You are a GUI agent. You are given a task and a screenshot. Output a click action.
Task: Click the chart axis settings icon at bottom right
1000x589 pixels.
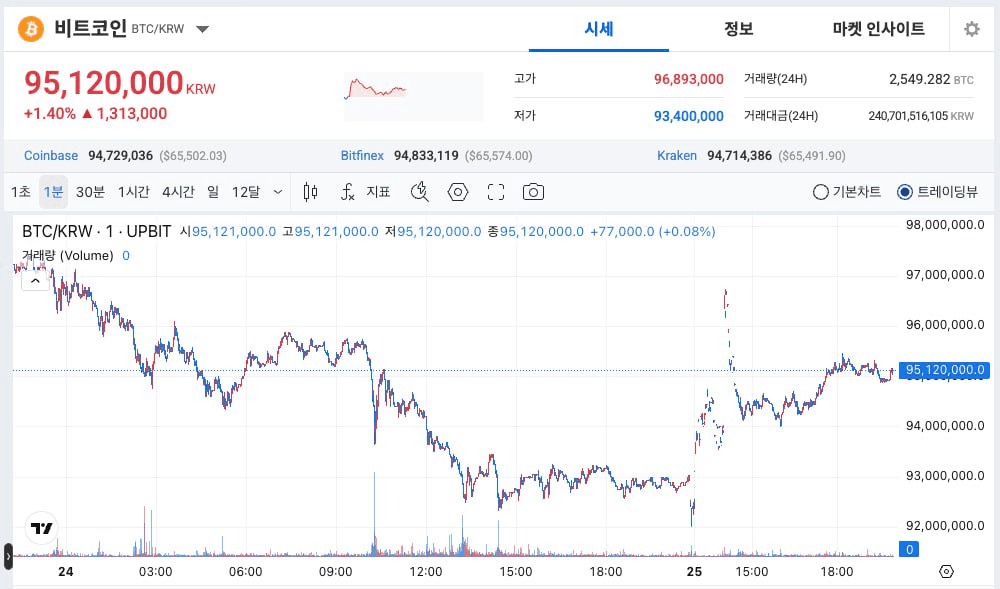[x=947, y=571]
